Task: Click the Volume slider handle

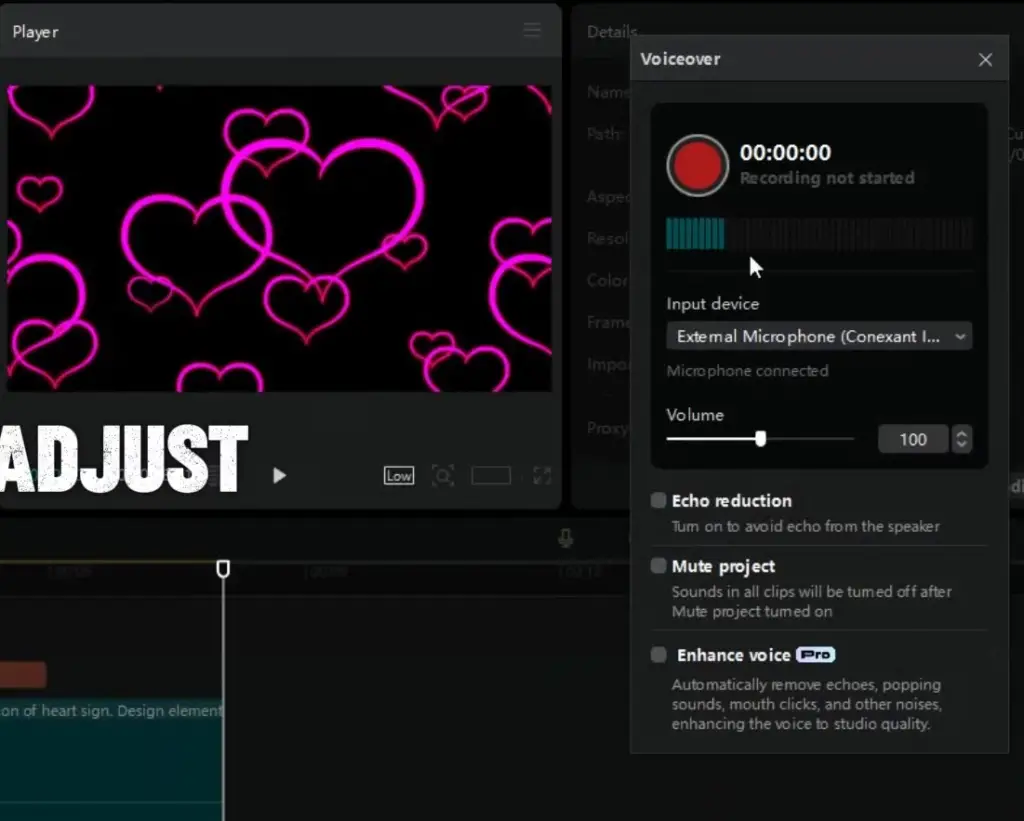Action: (x=761, y=438)
